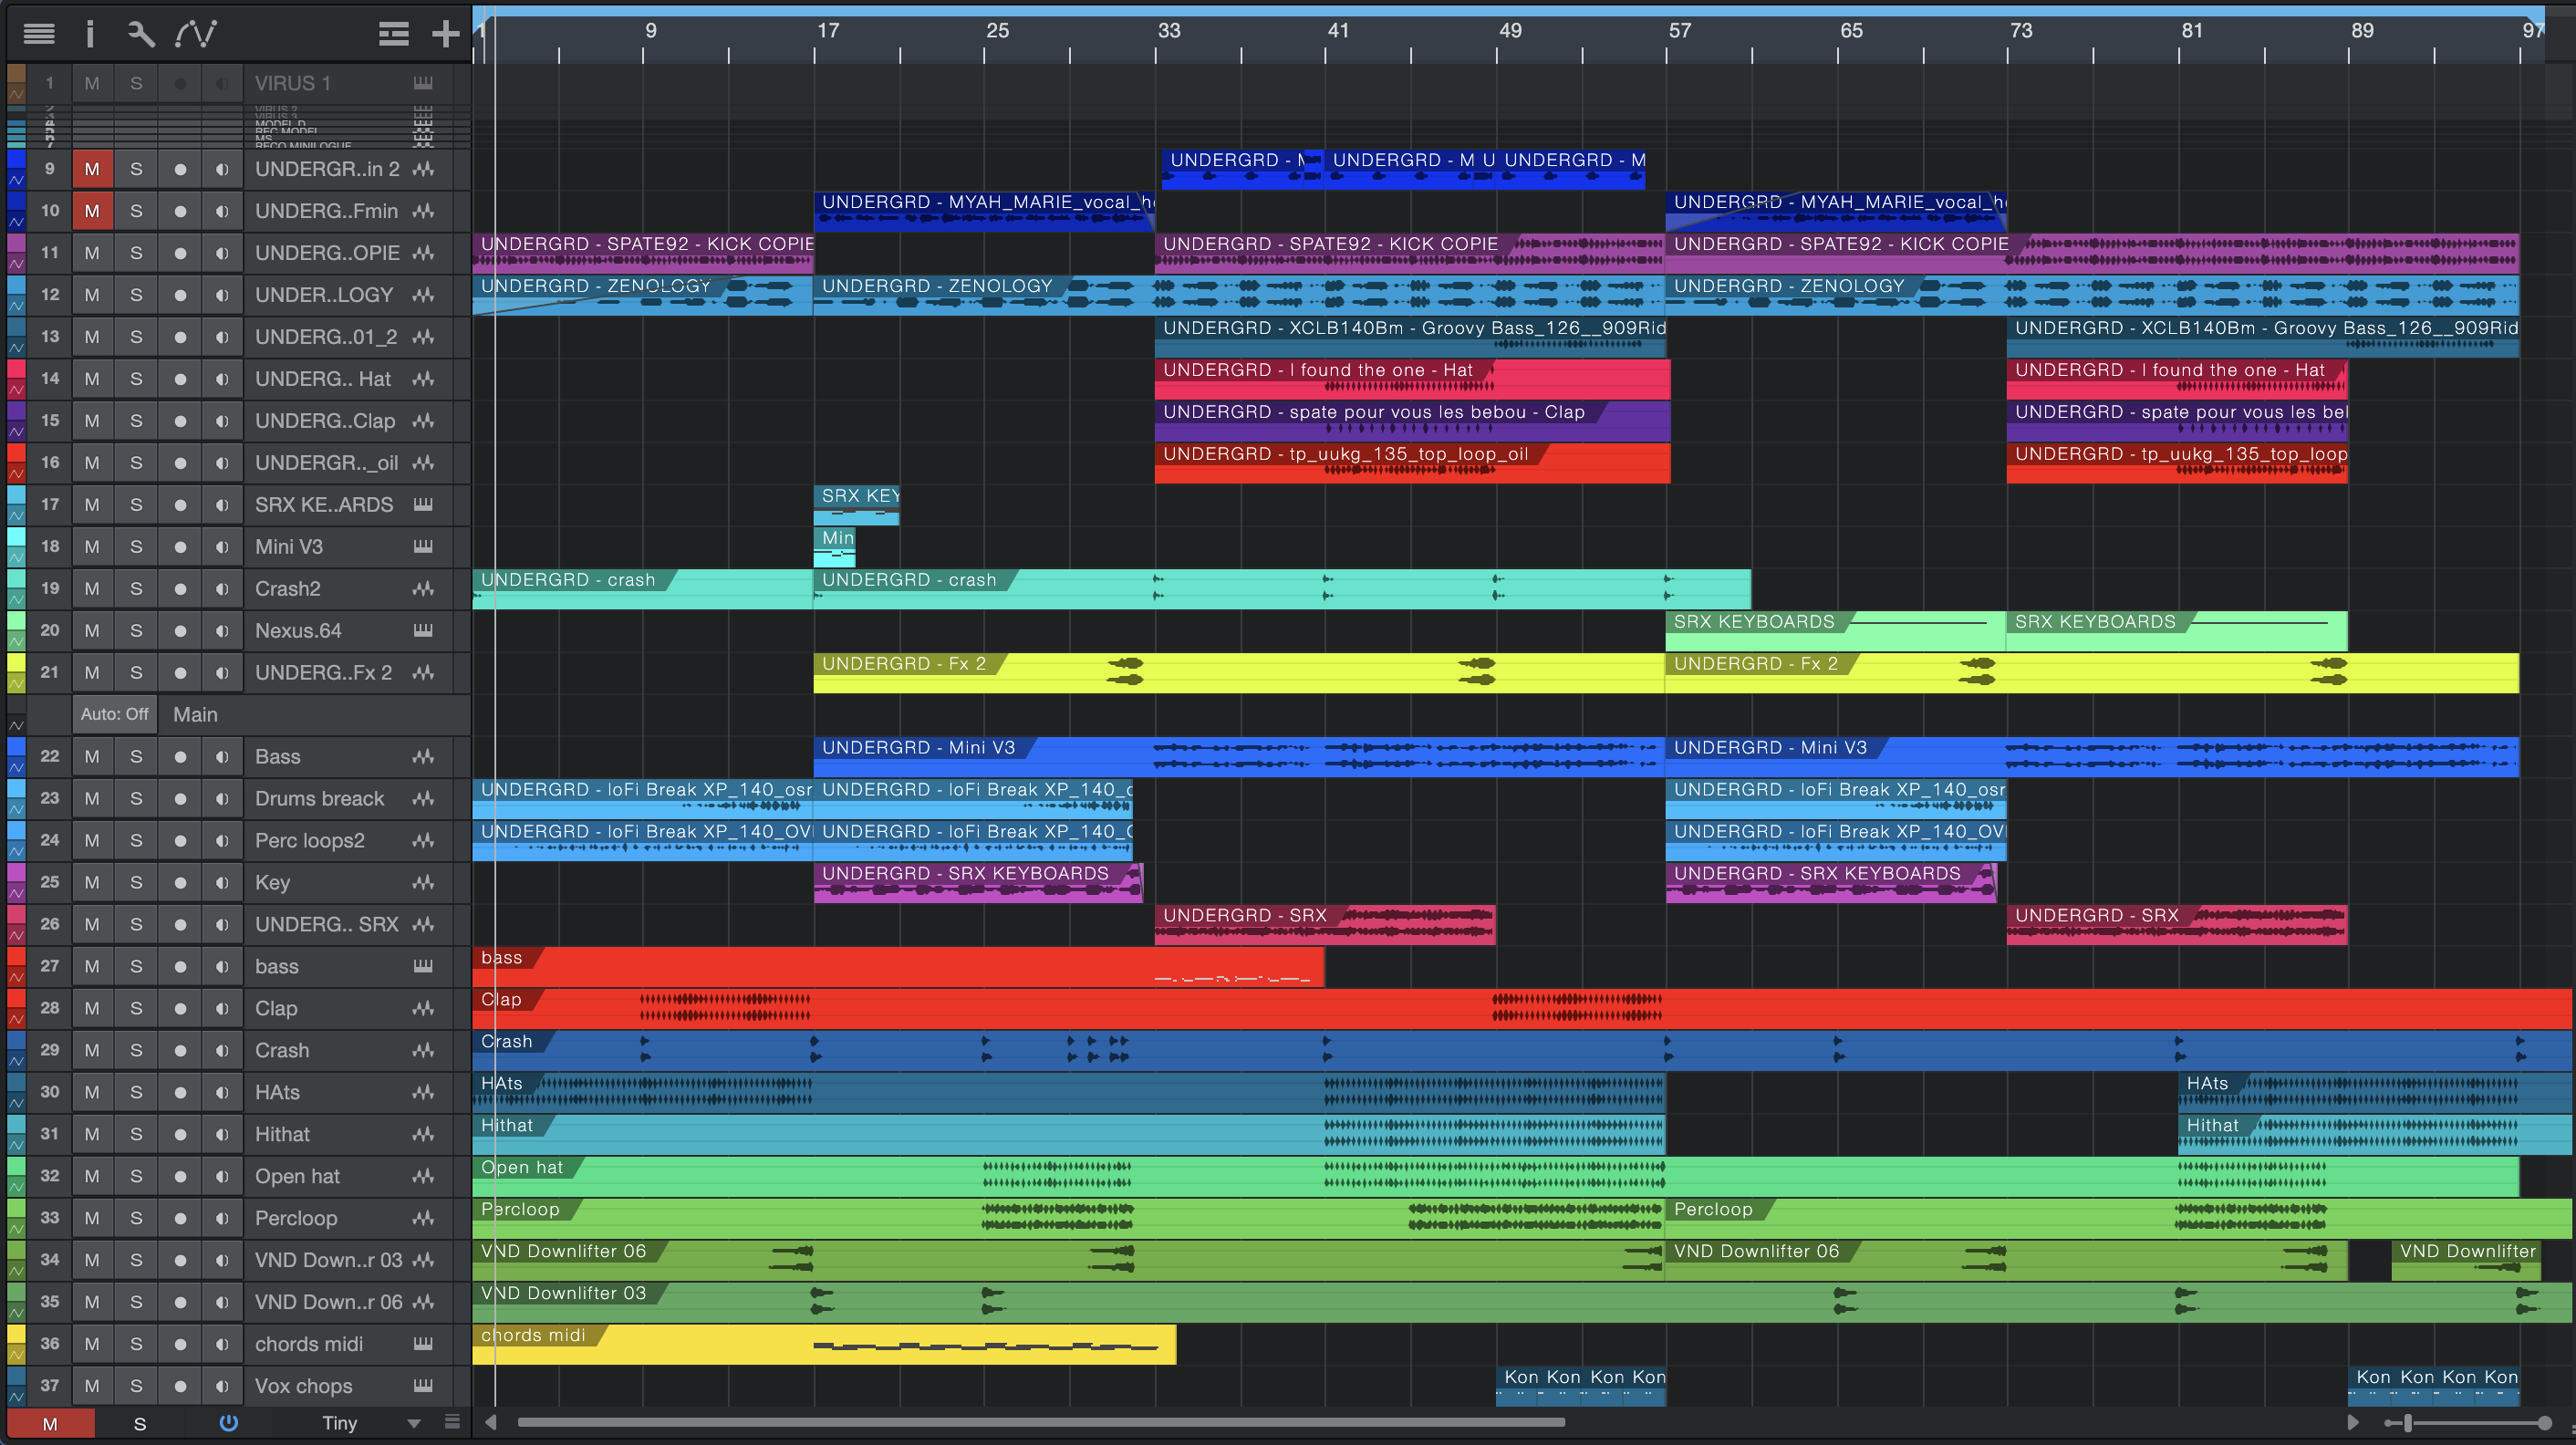Arm record on the Perc loops2 track

(x=180, y=841)
